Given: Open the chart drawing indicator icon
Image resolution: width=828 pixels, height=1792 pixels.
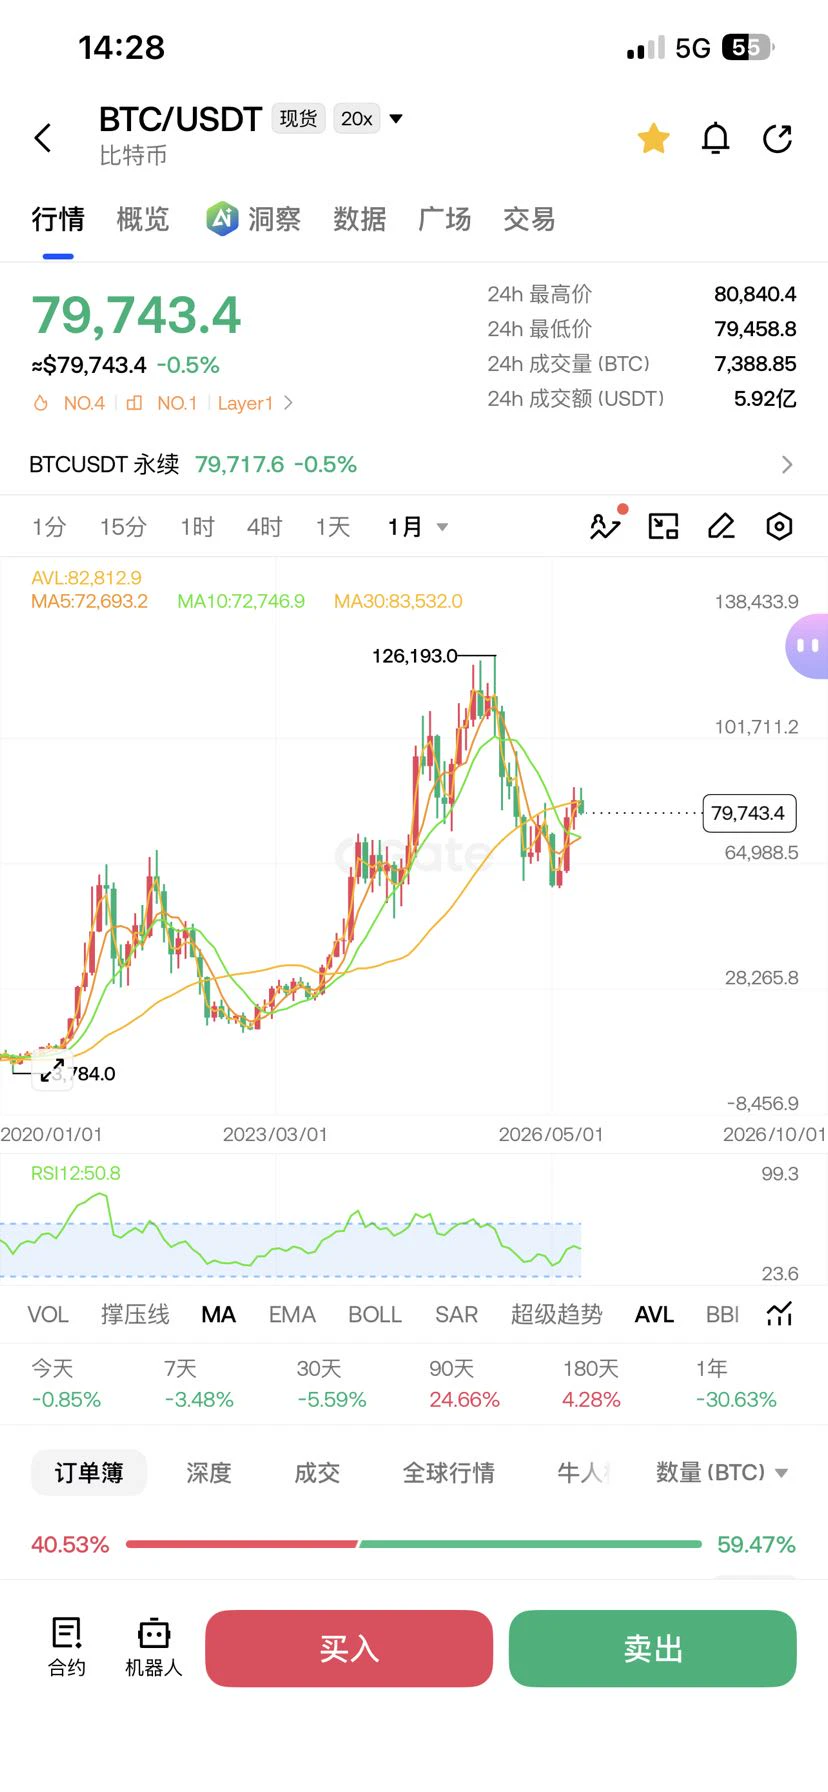Looking at the screenshot, I should click(606, 526).
